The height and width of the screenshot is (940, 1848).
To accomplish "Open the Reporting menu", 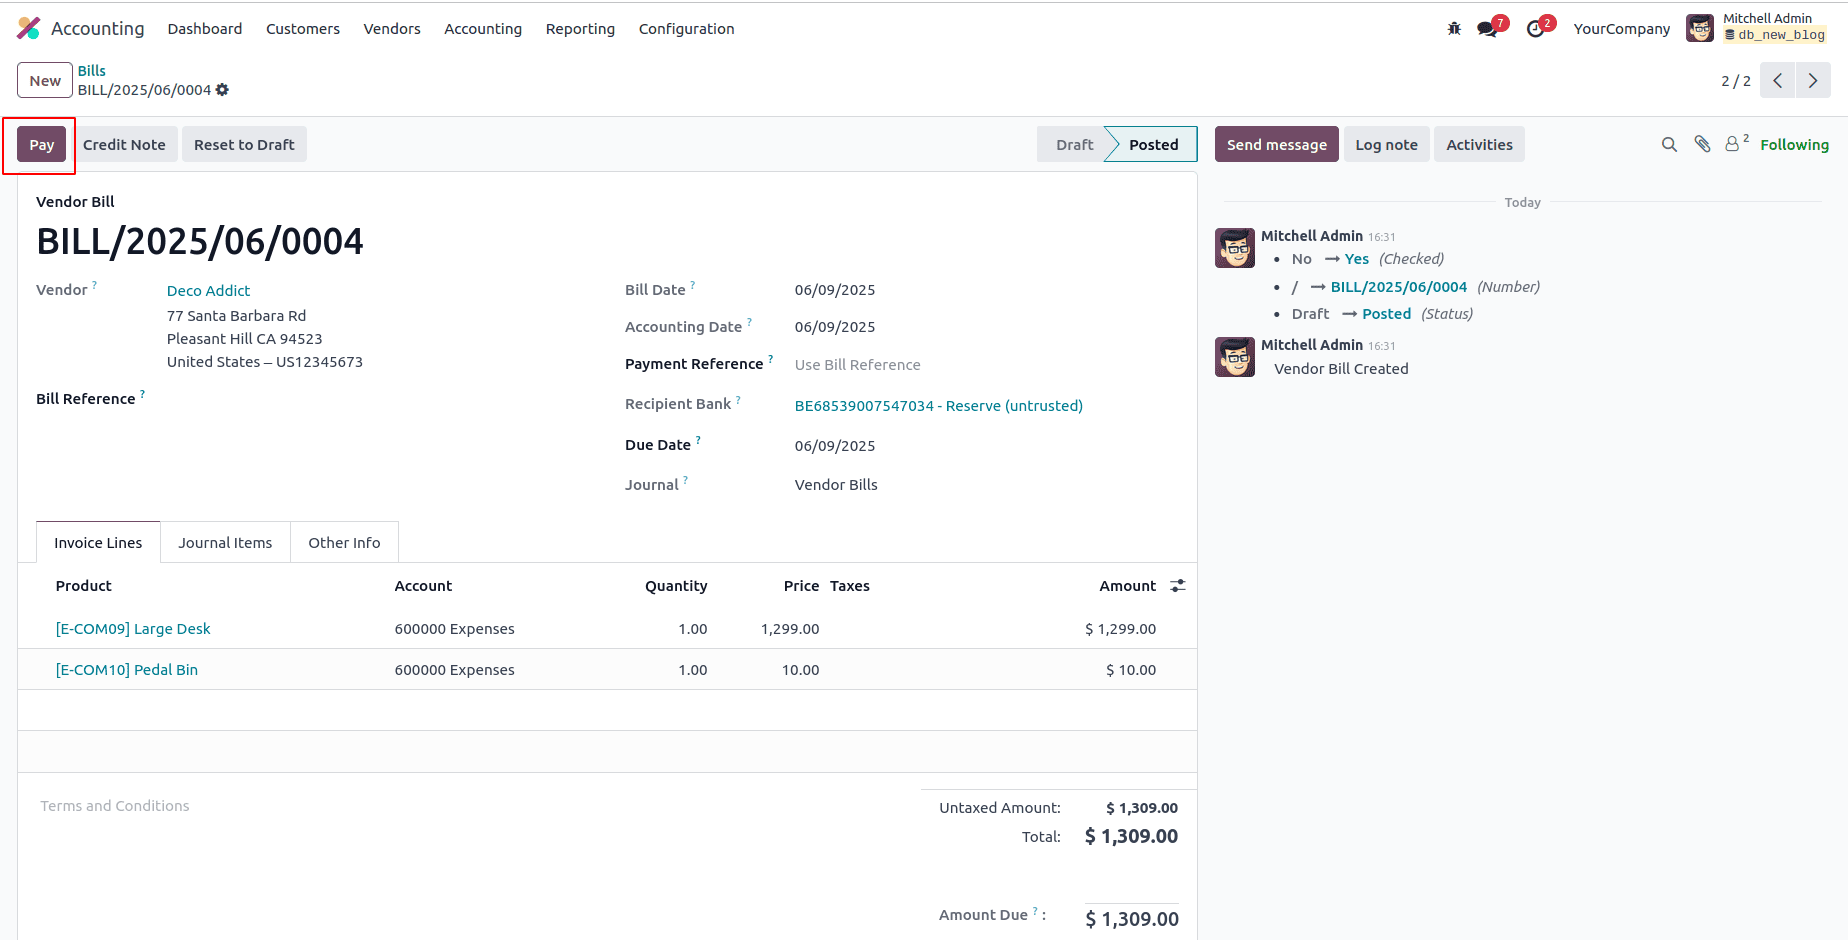I will coord(580,29).
